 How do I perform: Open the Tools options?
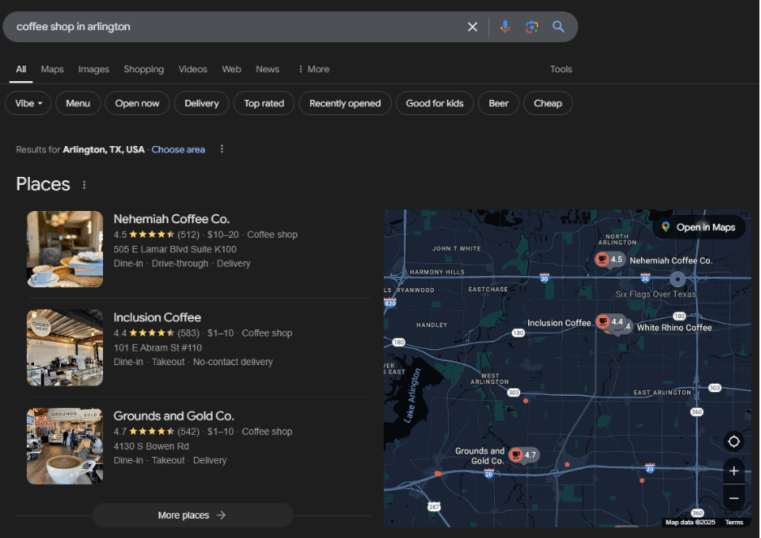pyautogui.click(x=561, y=69)
